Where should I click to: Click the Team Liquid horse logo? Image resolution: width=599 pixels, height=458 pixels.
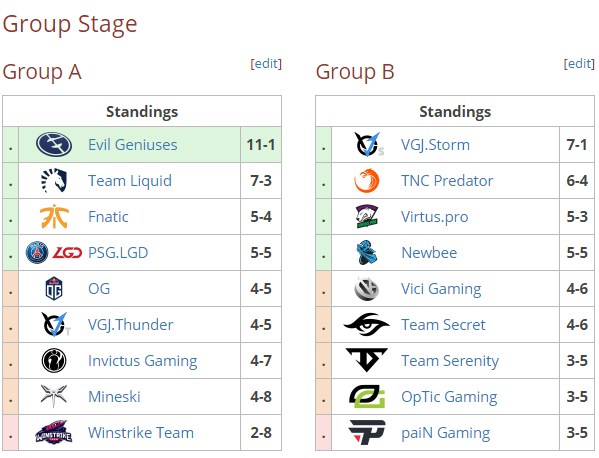[54, 181]
